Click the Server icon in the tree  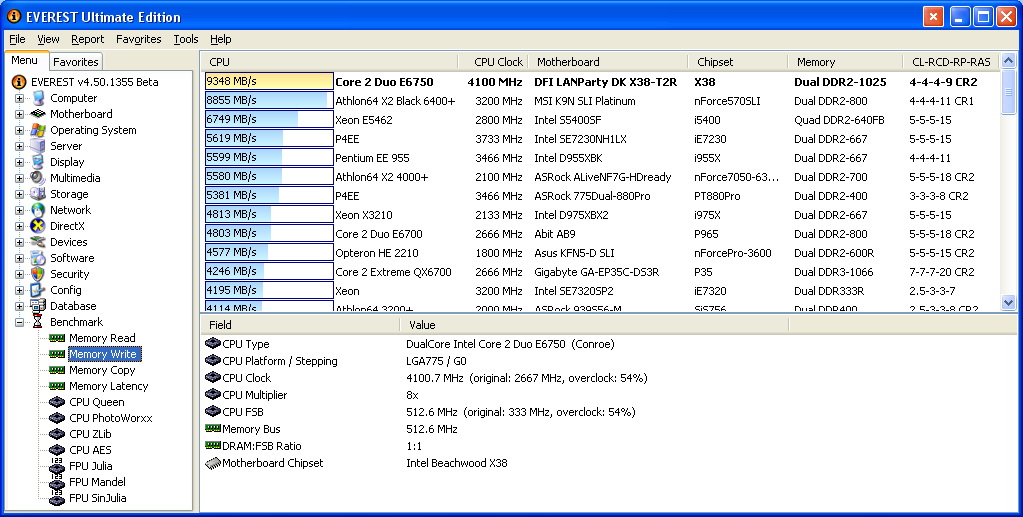(38, 146)
